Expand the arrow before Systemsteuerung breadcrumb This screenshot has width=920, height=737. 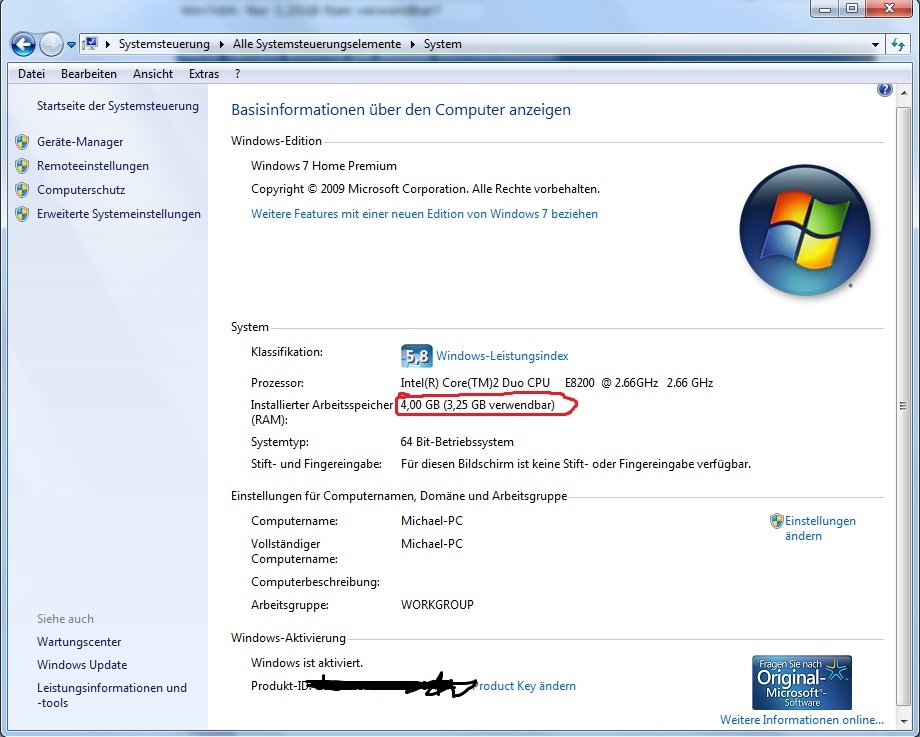tap(107, 44)
